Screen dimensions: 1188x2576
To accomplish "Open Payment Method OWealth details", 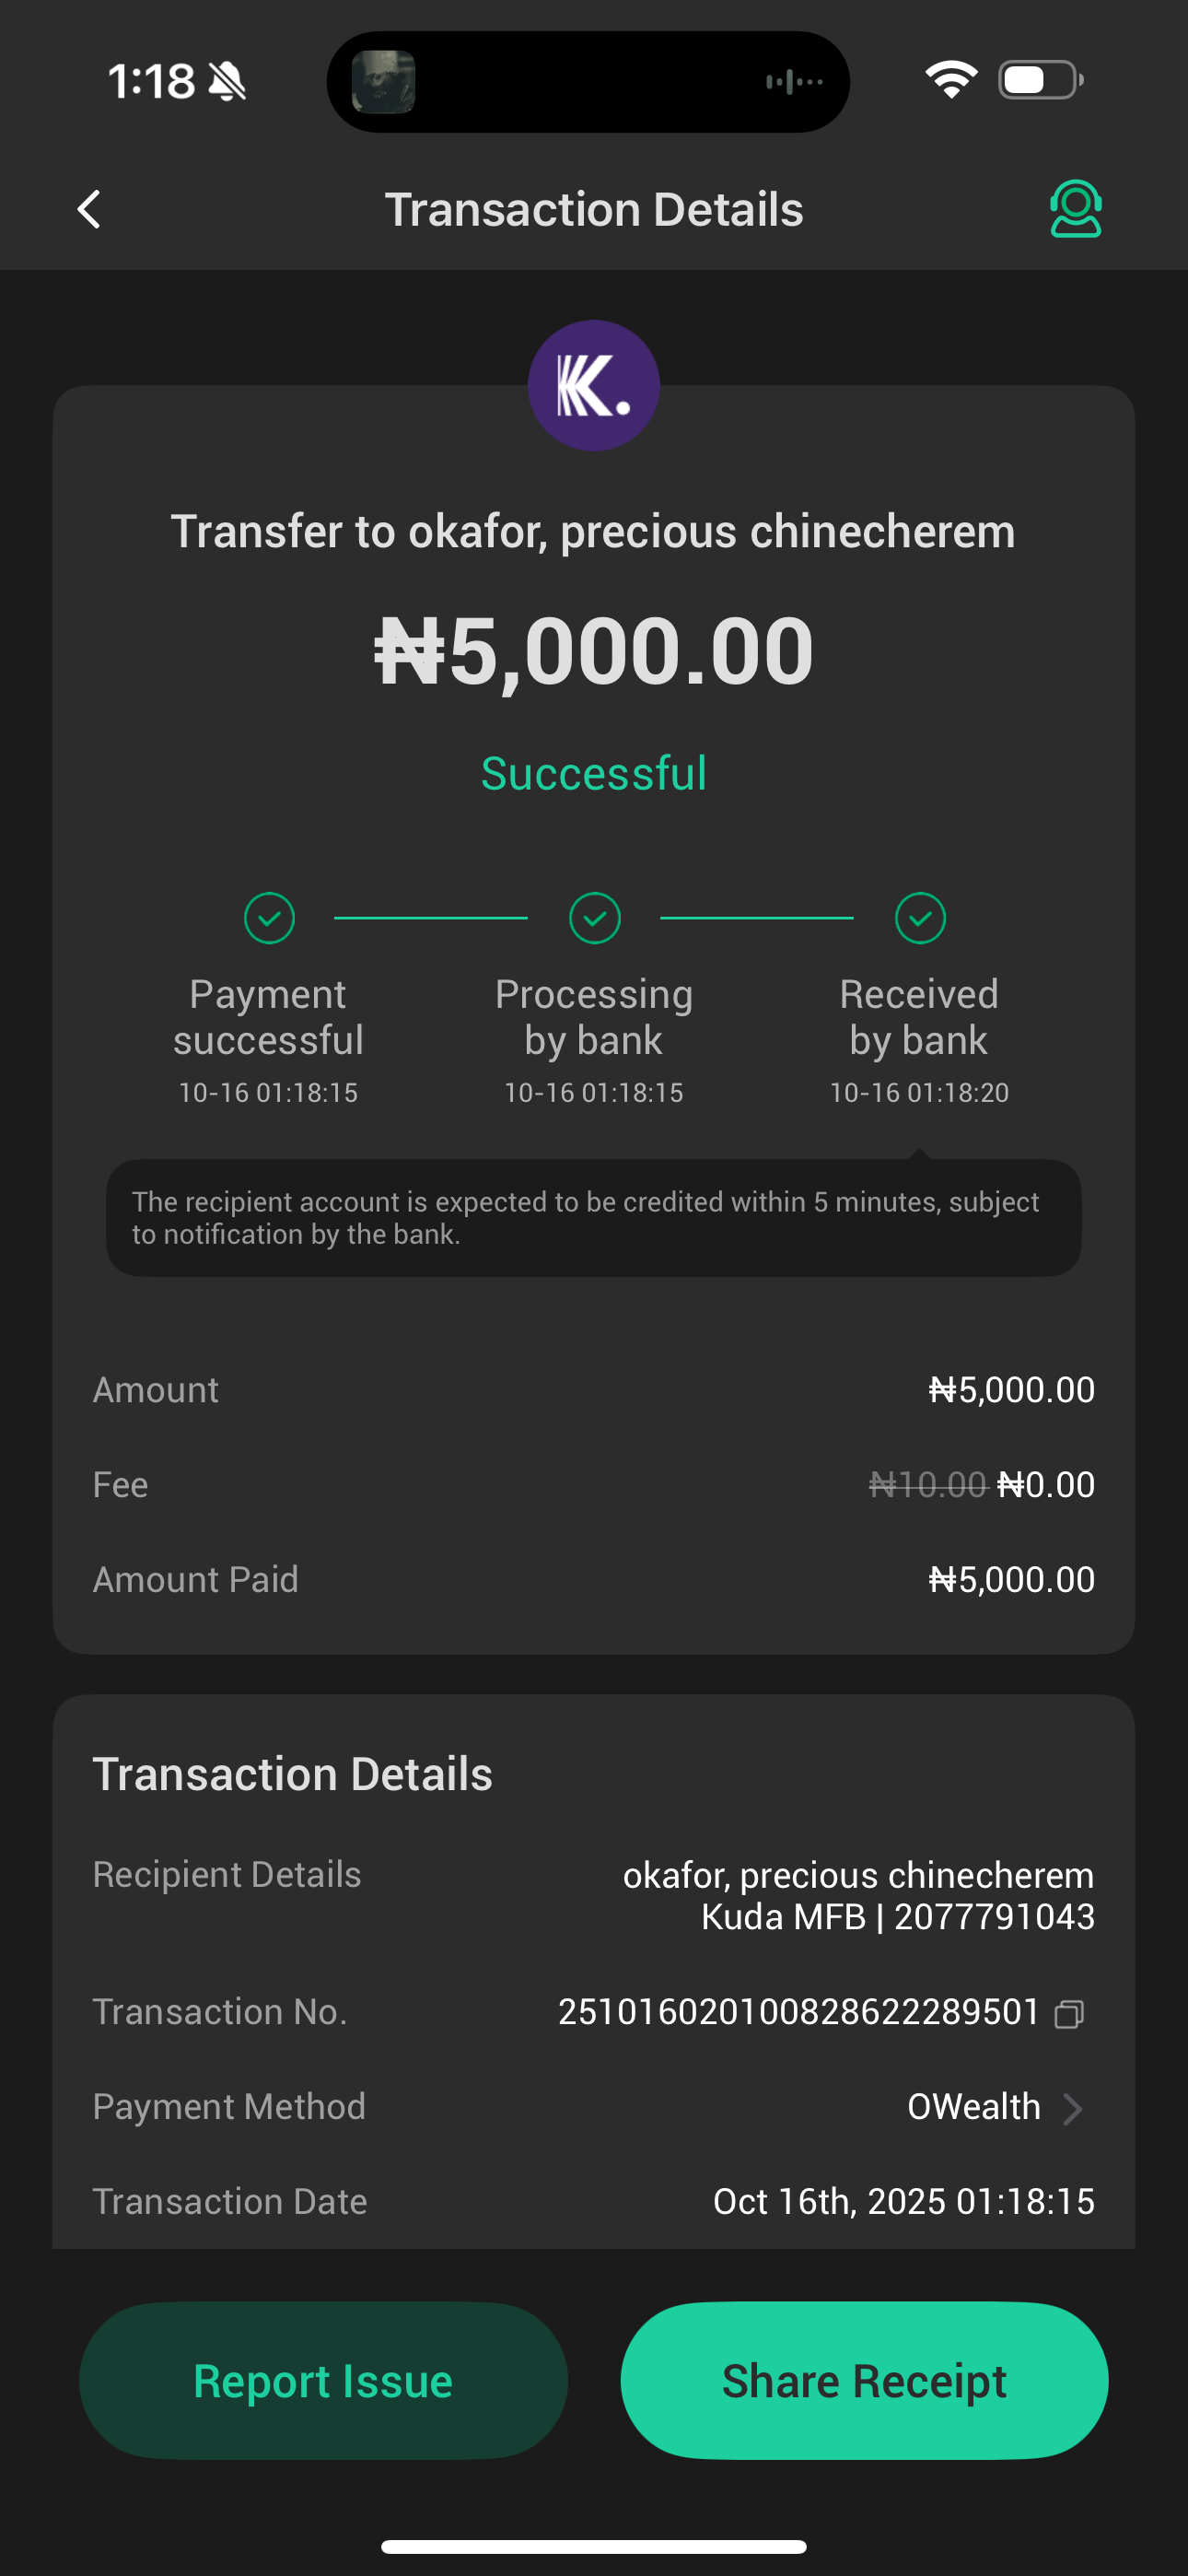I will point(973,2107).
